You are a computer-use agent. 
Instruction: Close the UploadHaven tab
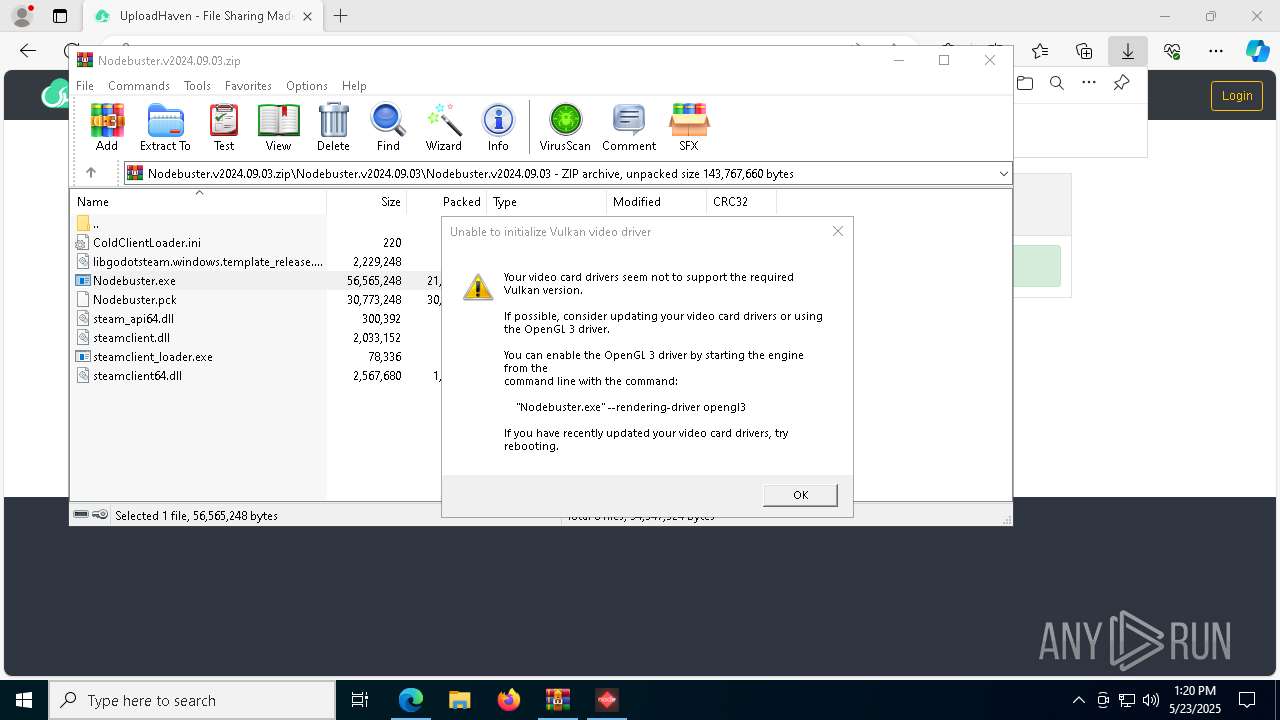(x=307, y=16)
